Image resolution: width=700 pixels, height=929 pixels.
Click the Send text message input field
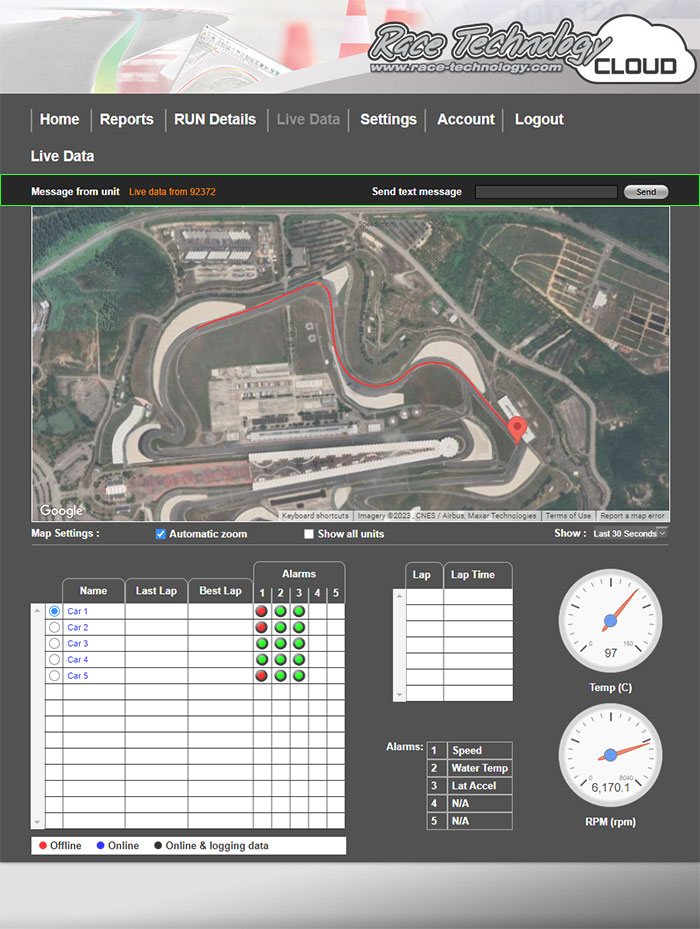click(546, 192)
